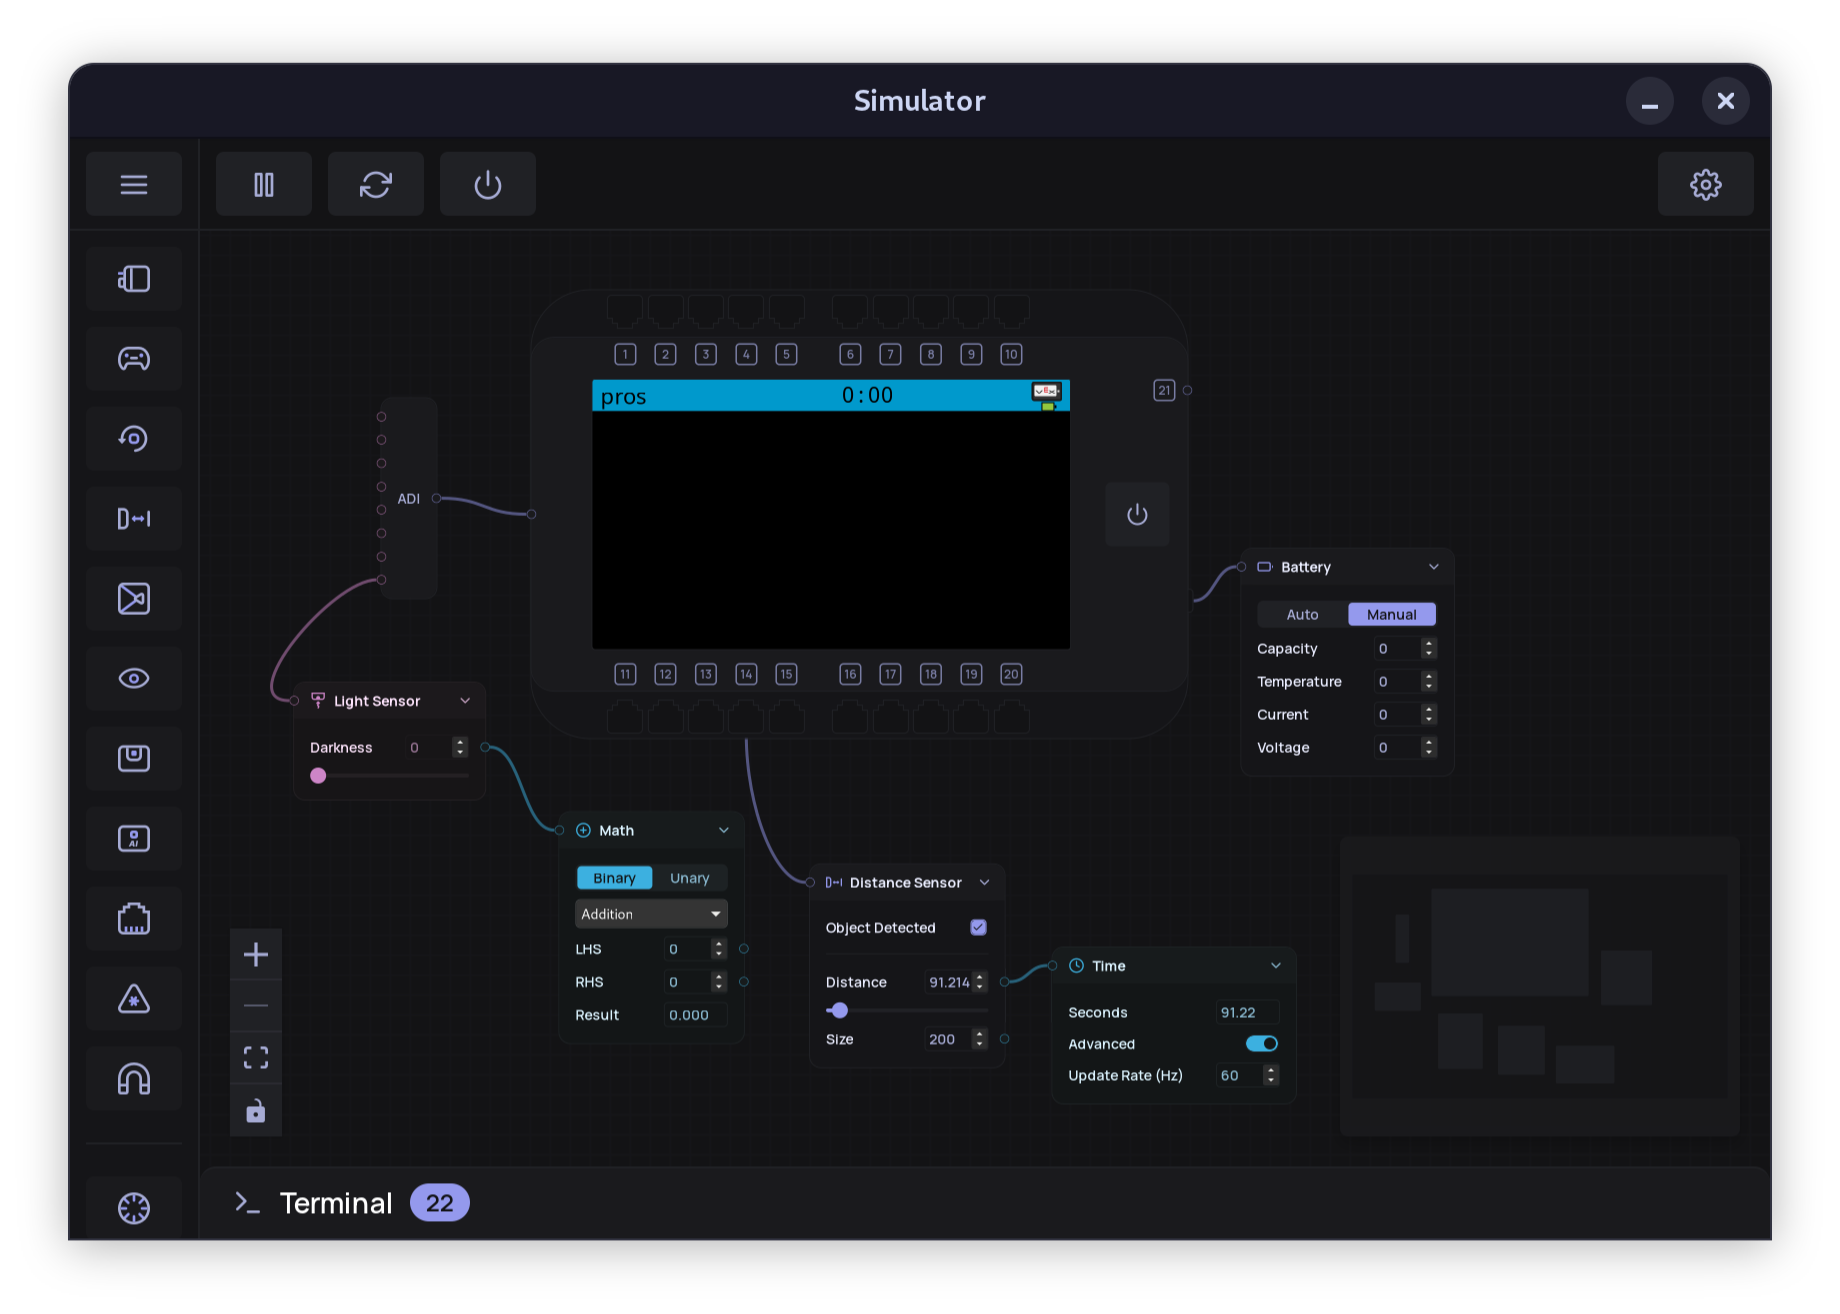Image resolution: width=1840 pixels, height=1314 pixels.
Task: Open the AI camera sidebar panel
Action: pos(134,838)
